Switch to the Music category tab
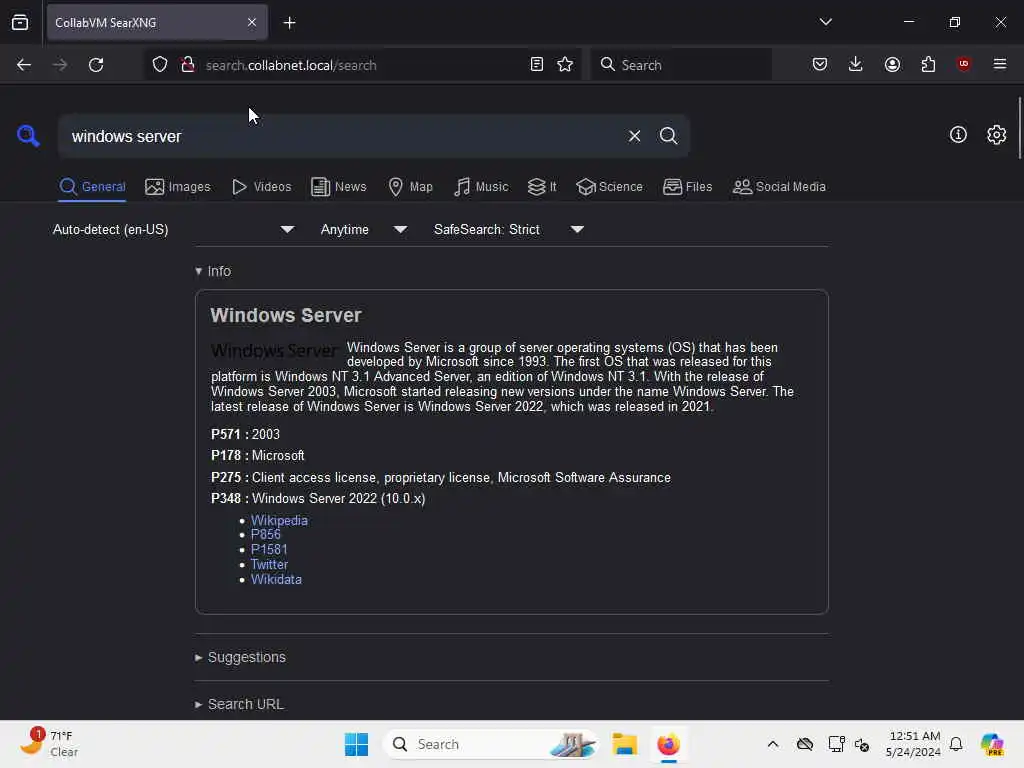Screen dimensions: 1024x768 481,187
